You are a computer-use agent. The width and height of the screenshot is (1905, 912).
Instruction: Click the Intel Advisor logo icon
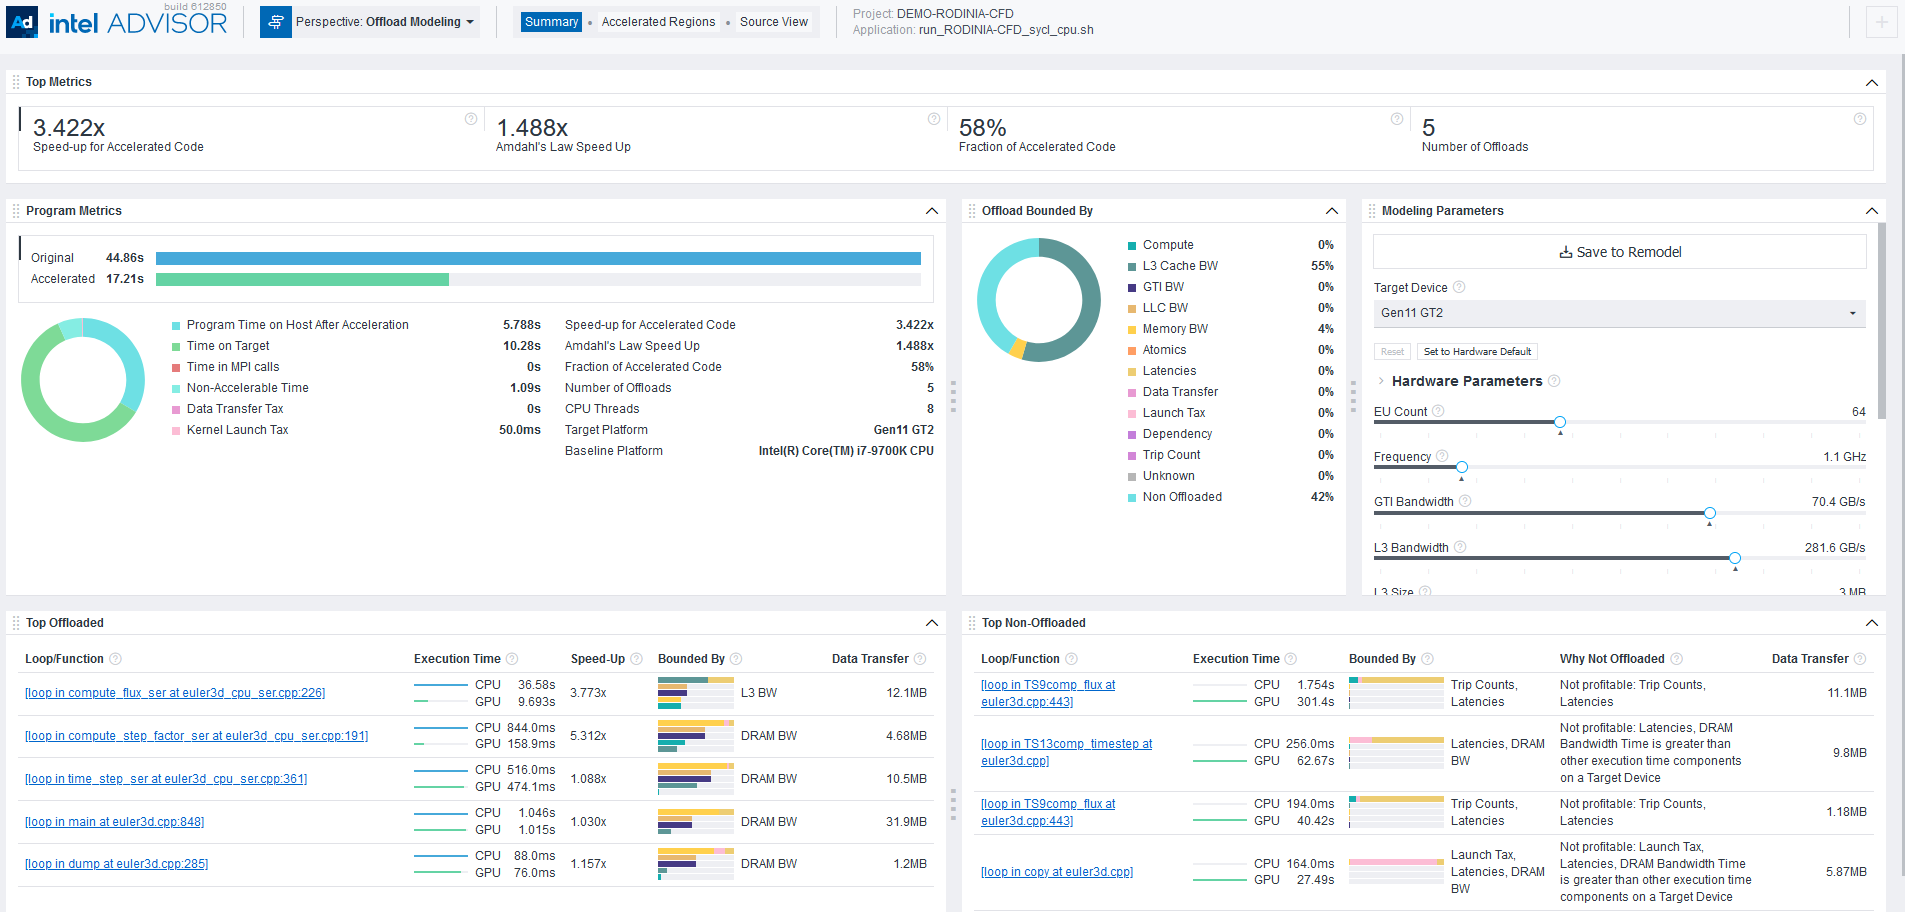tap(22, 22)
